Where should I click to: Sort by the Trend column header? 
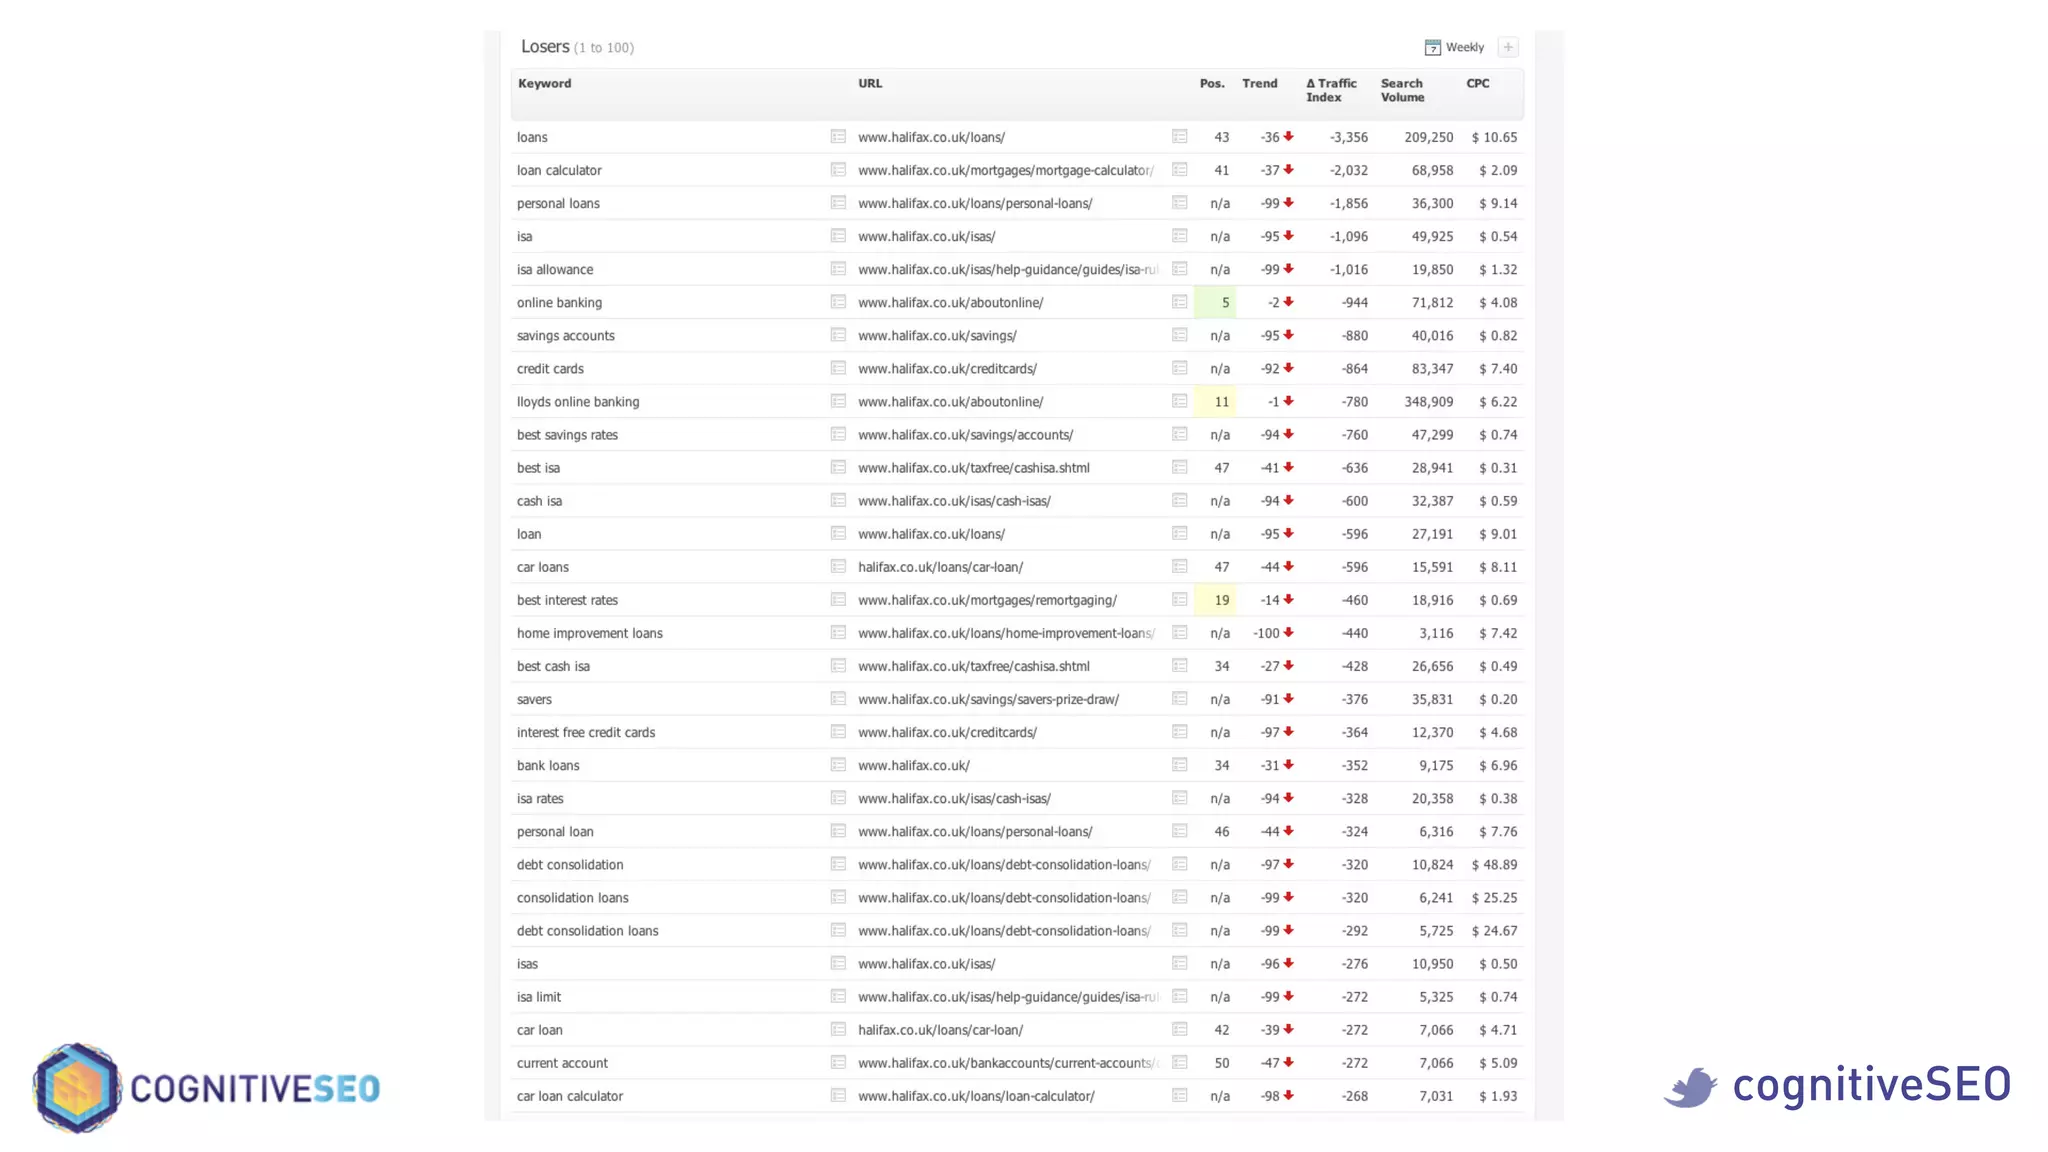pyautogui.click(x=1260, y=84)
